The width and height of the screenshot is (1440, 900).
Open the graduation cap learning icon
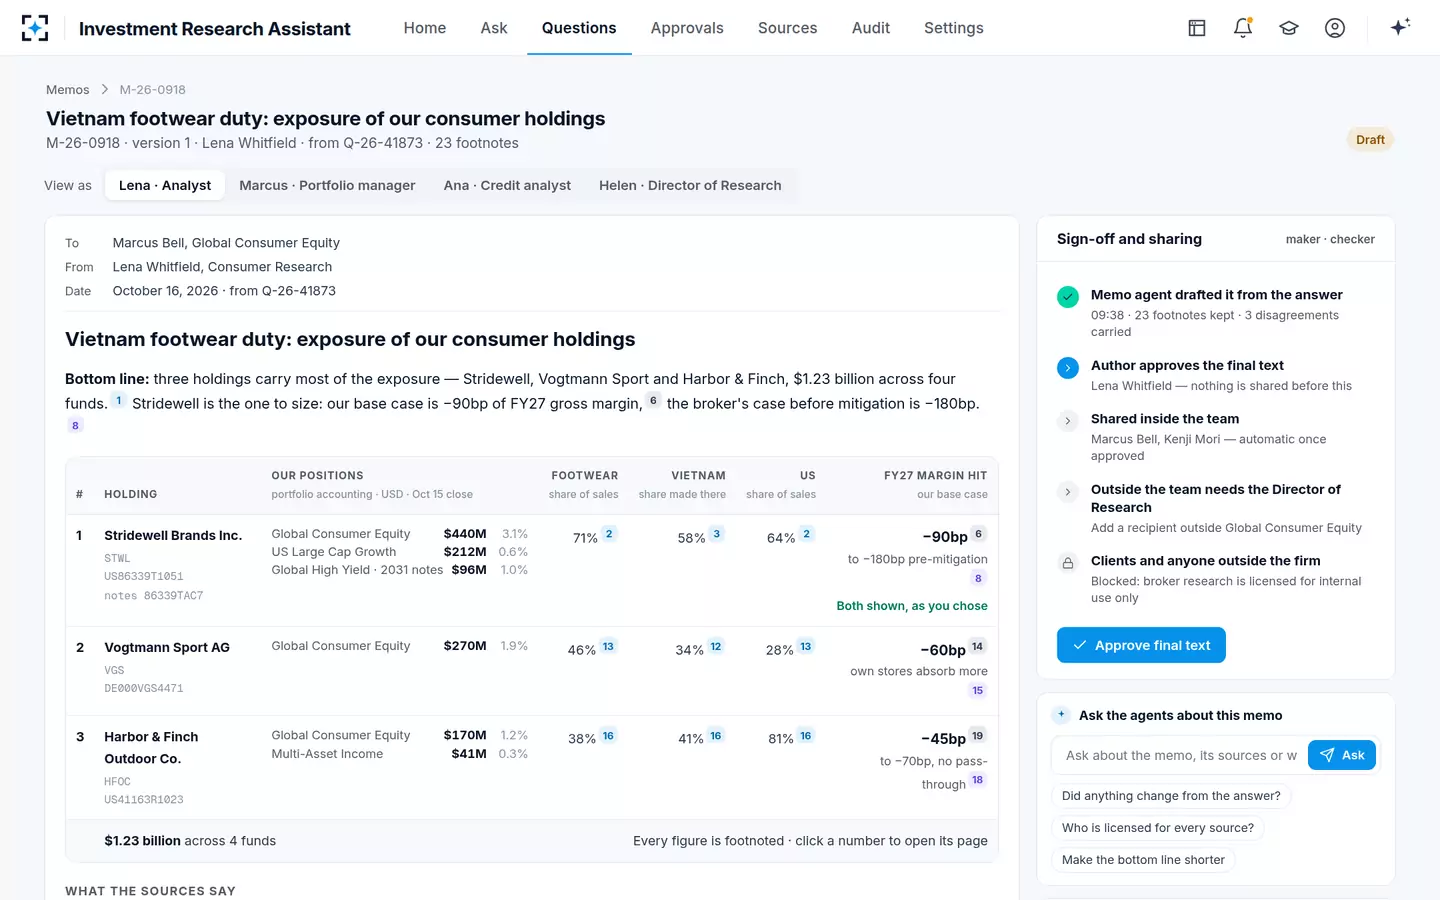1289,28
